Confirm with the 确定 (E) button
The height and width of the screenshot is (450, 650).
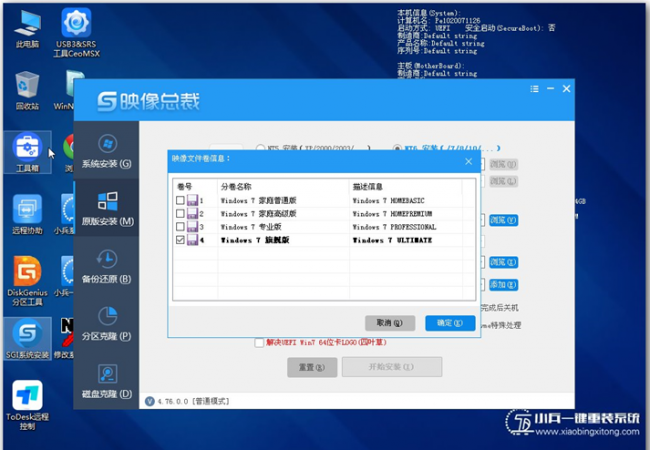tap(450, 323)
